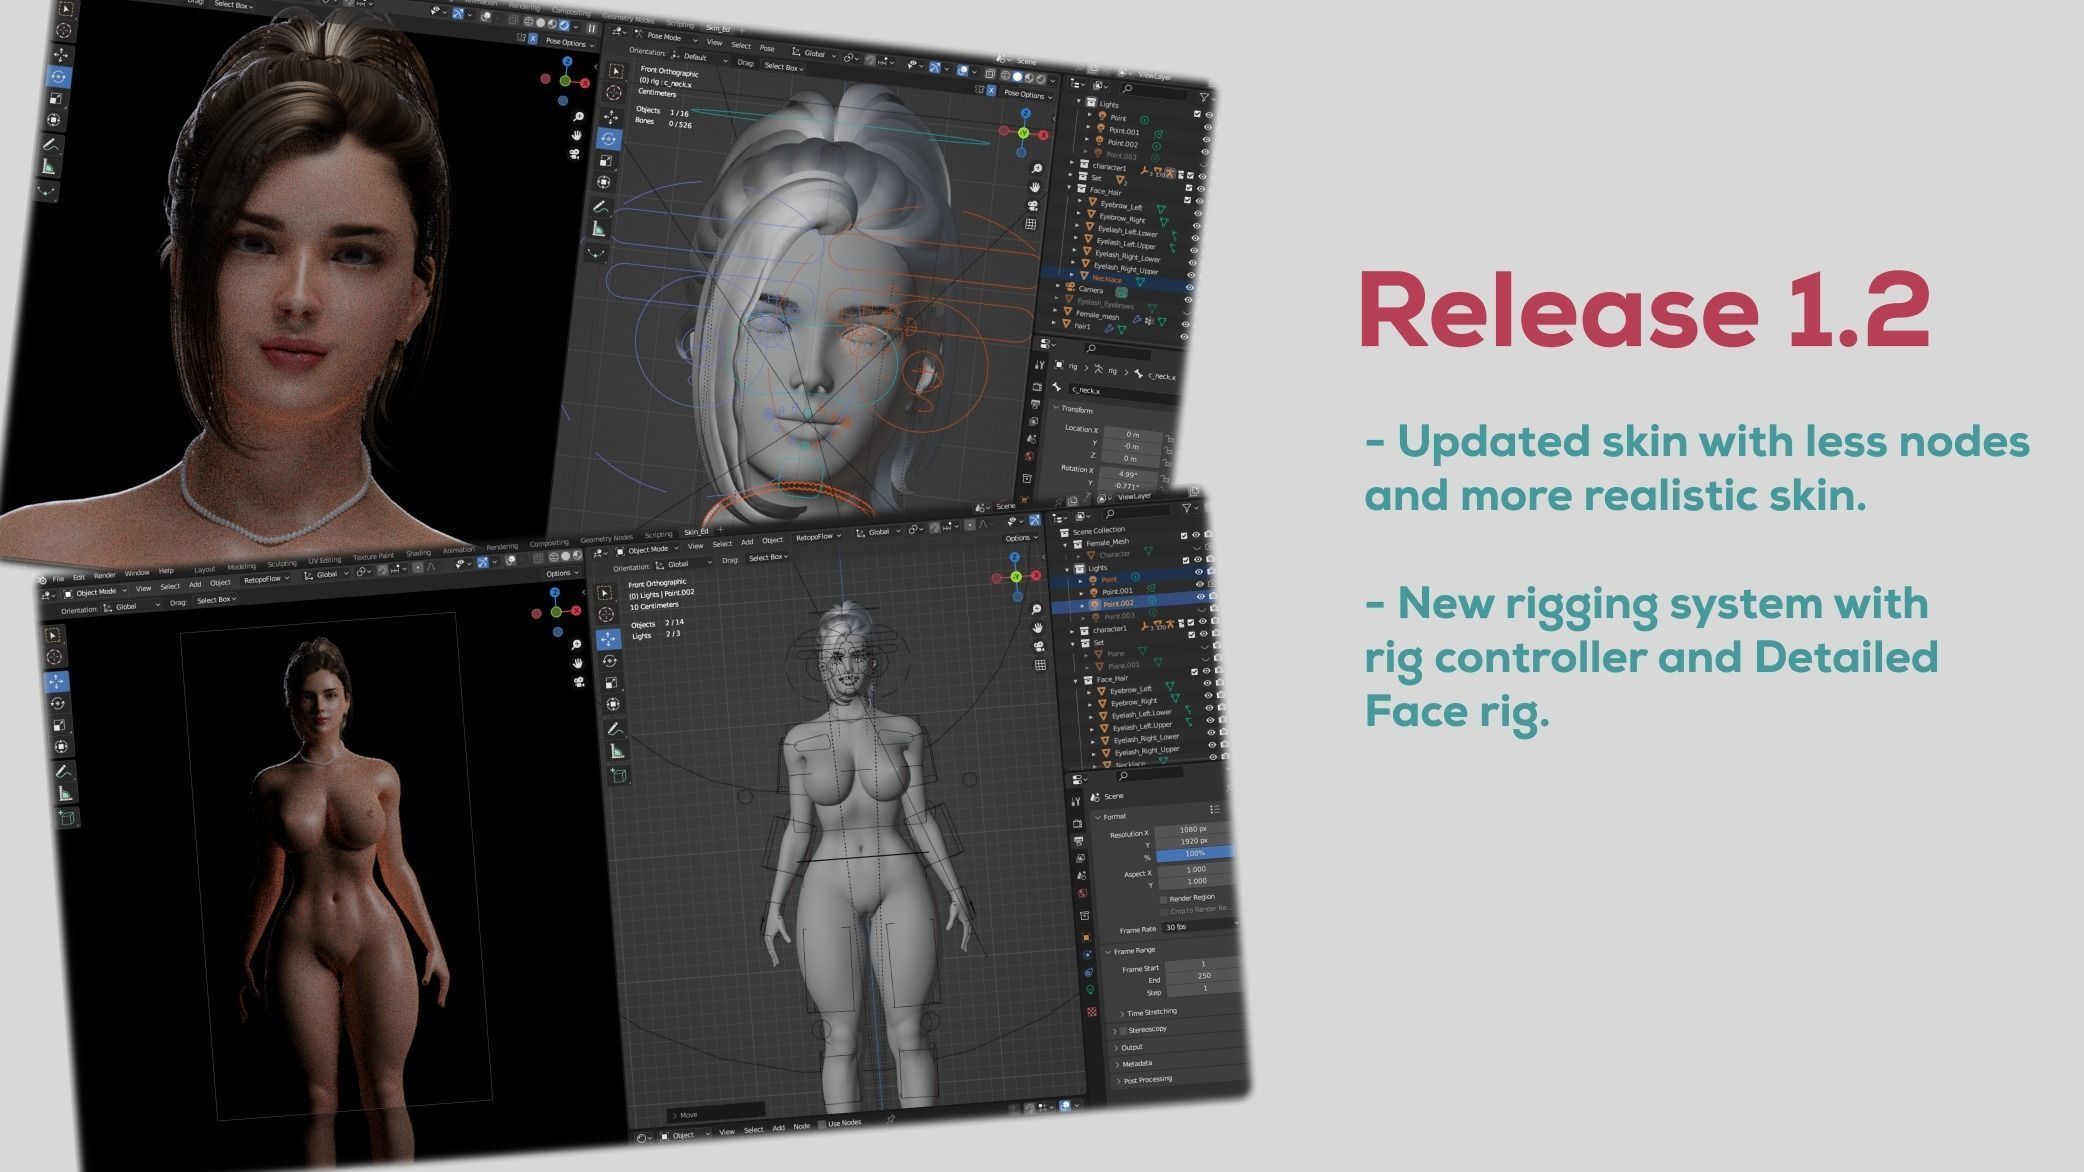This screenshot has height=1172, width=2084.
Task: Switch to the UV Editing workspace tab
Action: (324, 560)
